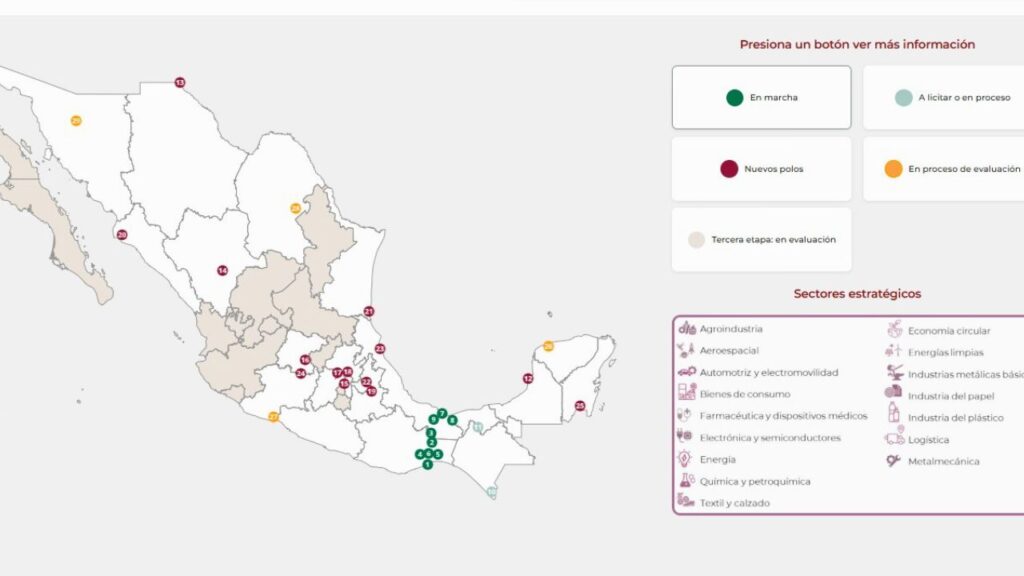
Task: Click the Agroindustria sector icon
Action: pos(686,328)
